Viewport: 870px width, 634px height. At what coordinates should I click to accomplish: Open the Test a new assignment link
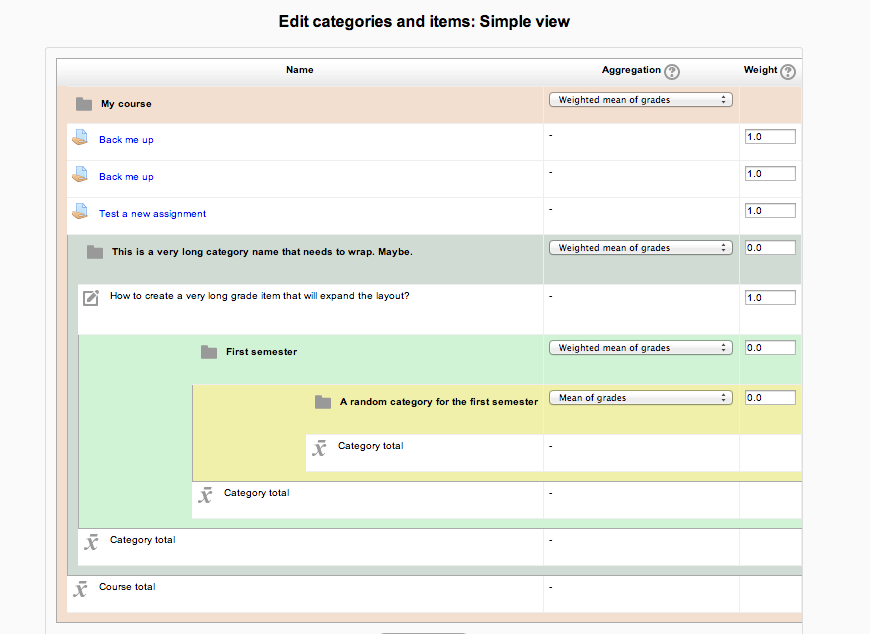point(153,214)
